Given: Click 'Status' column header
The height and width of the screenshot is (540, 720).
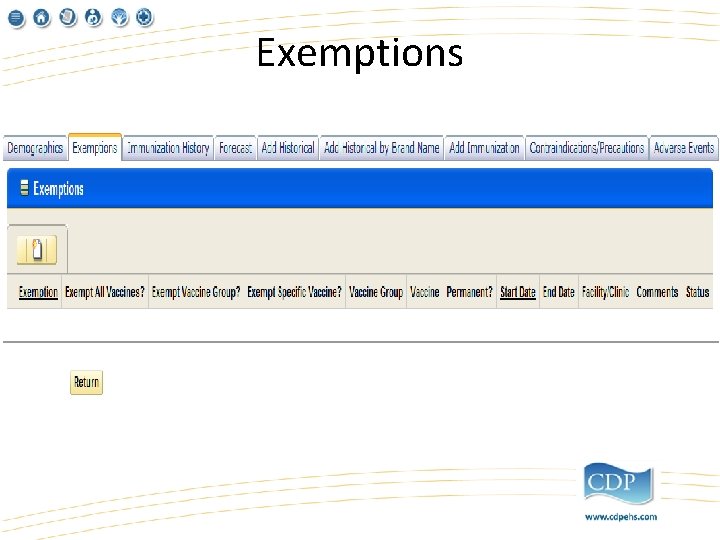Looking at the screenshot, I should 698,292.
